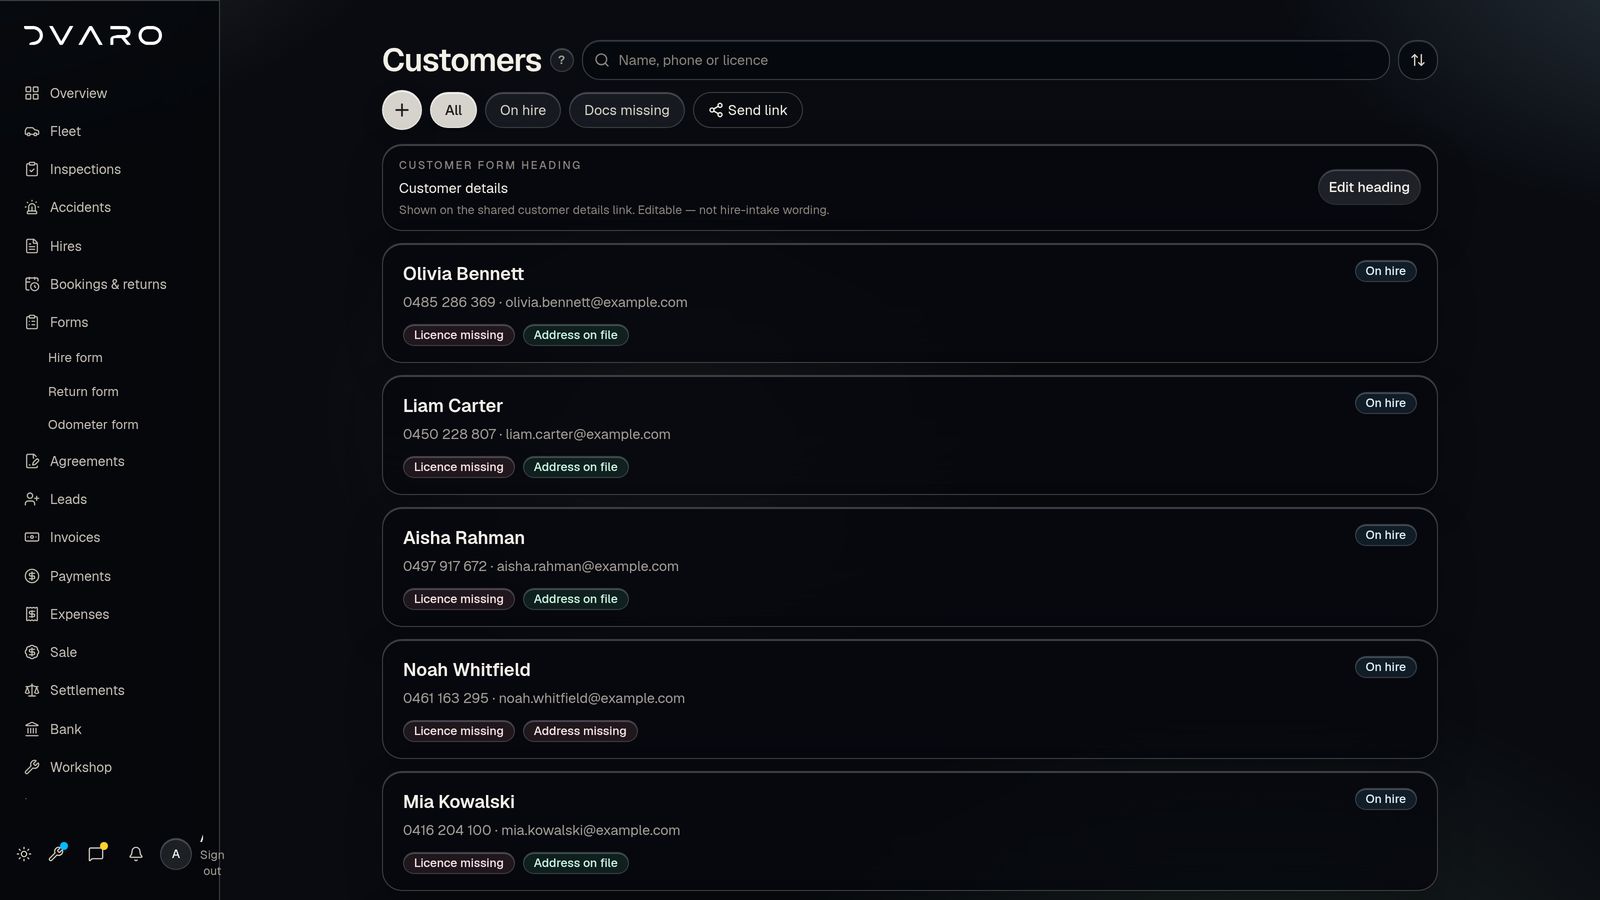Click the 'A' user avatar
Image resolution: width=1600 pixels, height=900 pixels.
[x=176, y=854]
